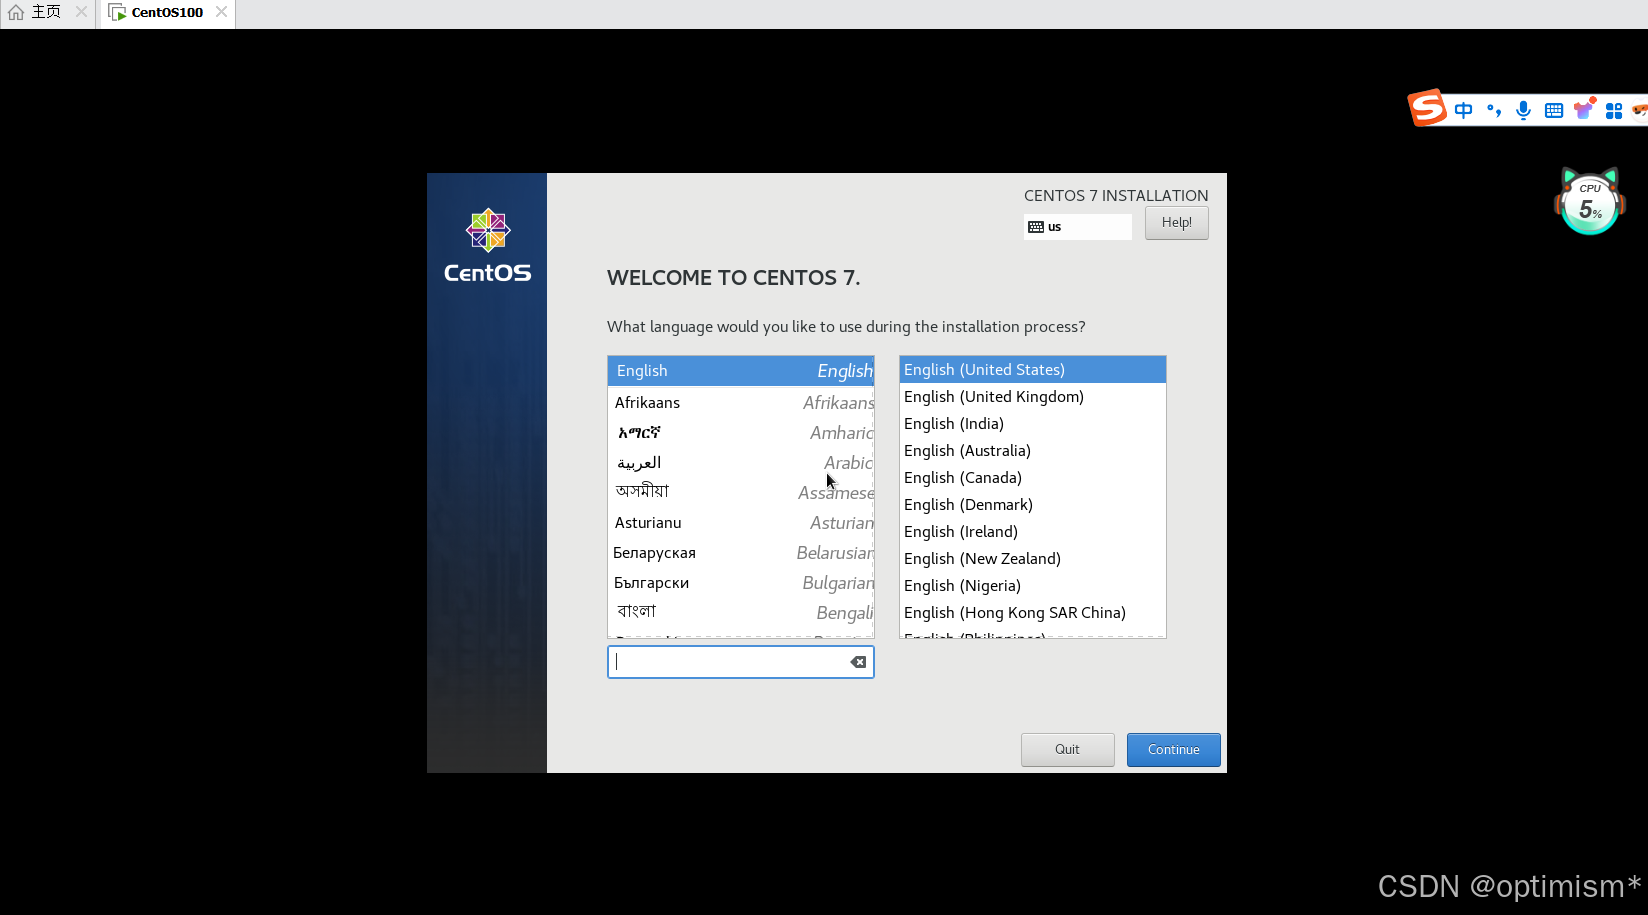
Task: Click the us keyboard layout indicator
Action: click(x=1078, y=227)
